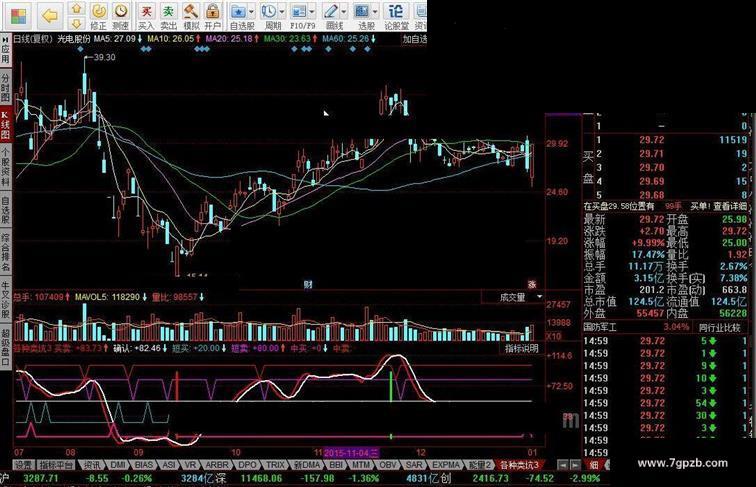The height and width of the screenshot is (487, 756).
Task: Open the colorful home menu icon
Action: pos(19,15)
